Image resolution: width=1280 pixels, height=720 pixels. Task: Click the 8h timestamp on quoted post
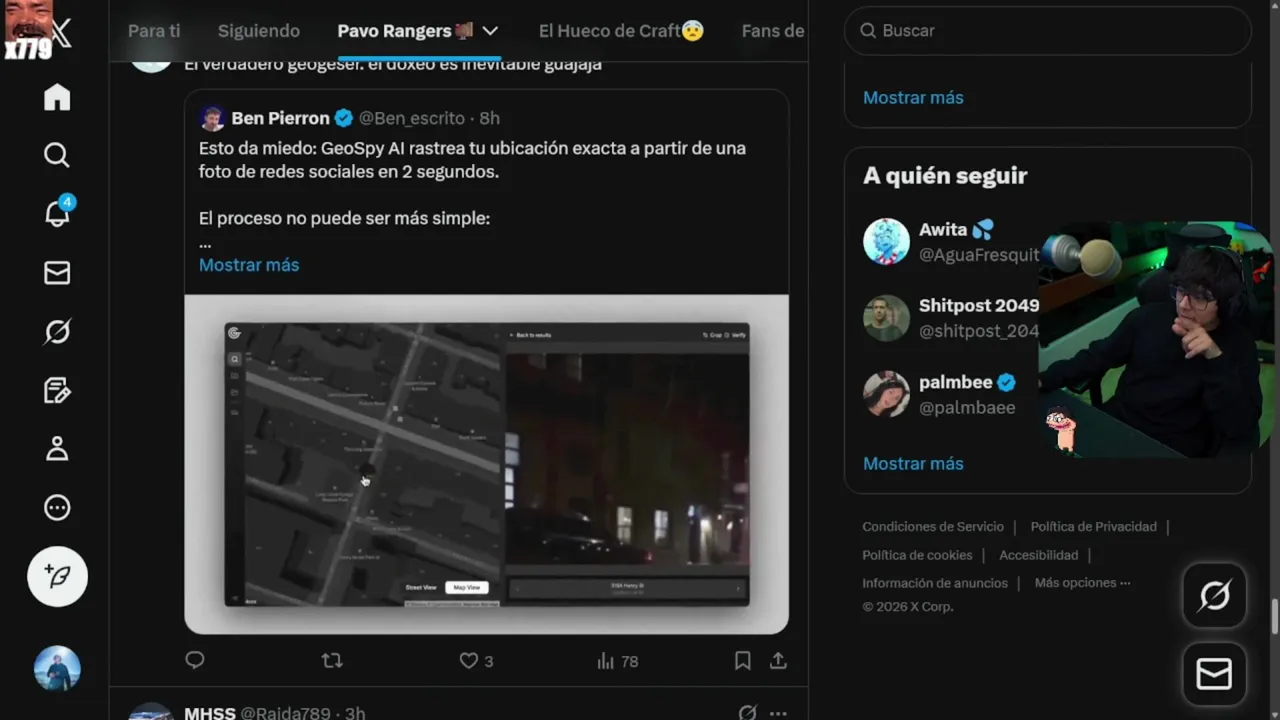489,118
